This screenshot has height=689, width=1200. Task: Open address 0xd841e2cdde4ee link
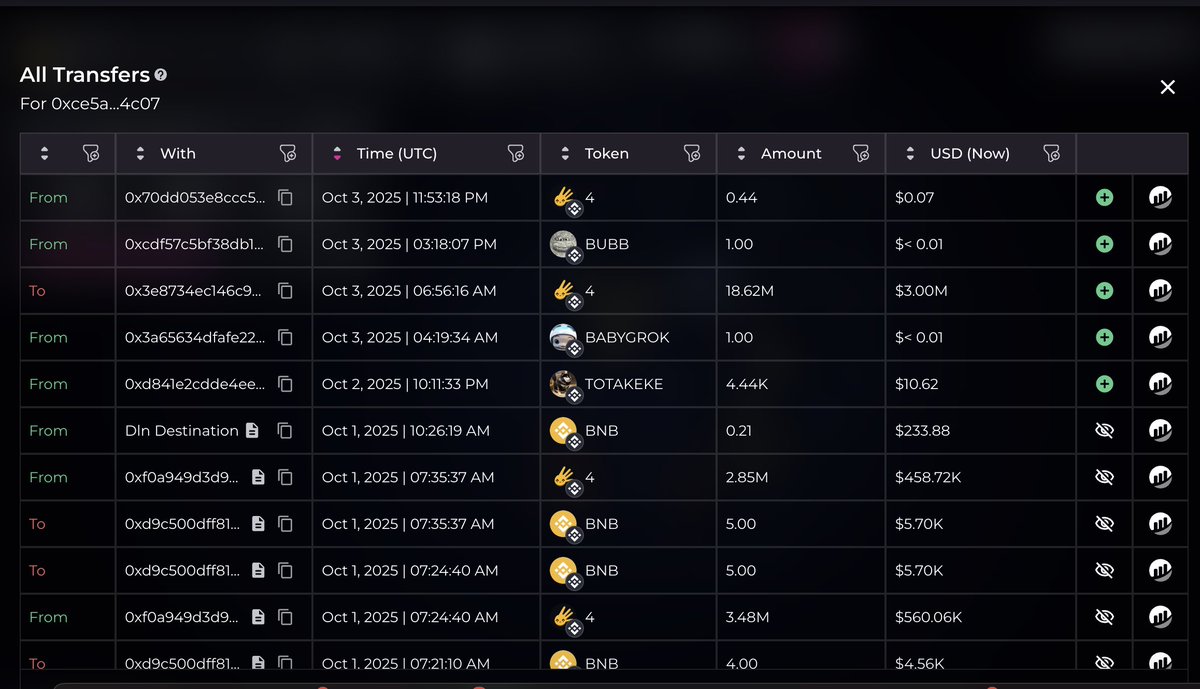196,384
